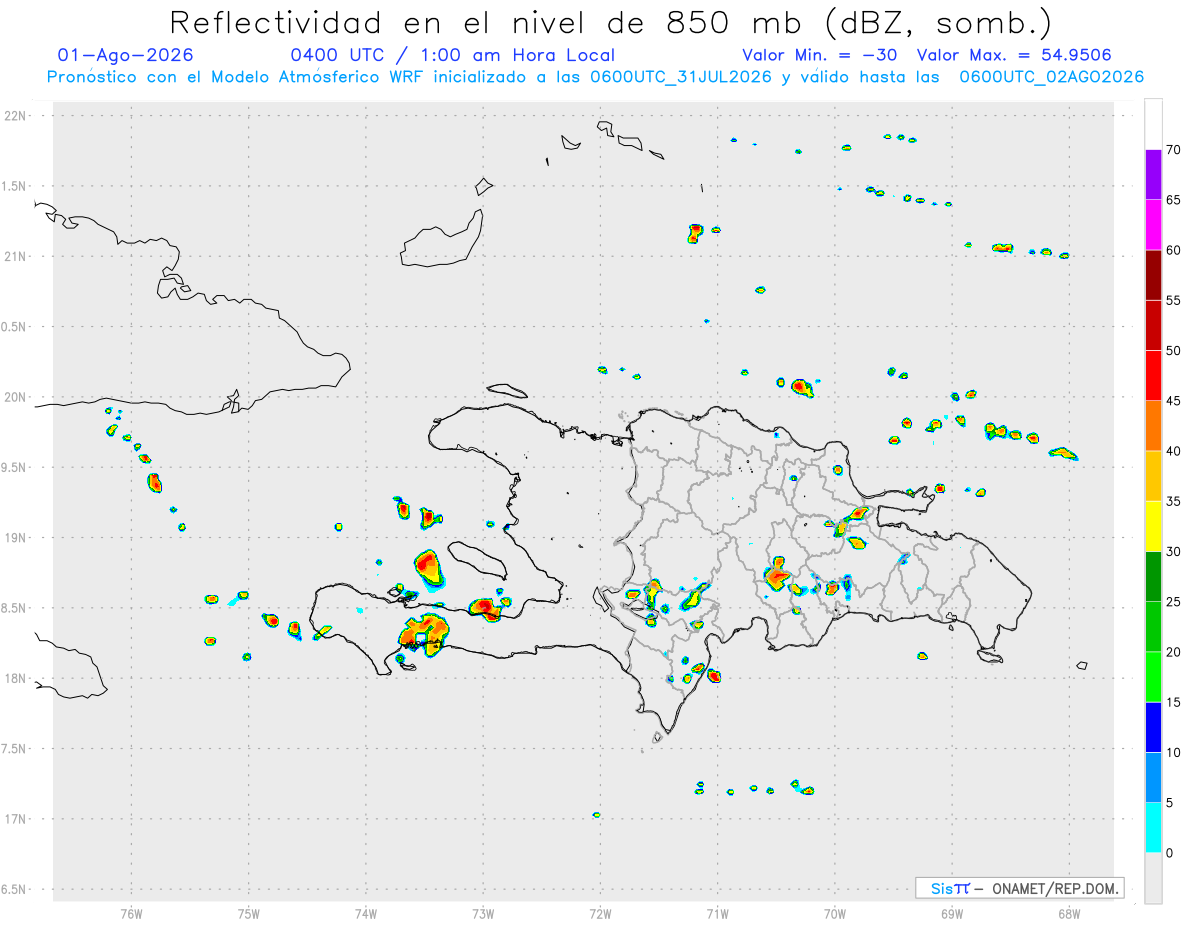Click the 'SisTT – ONAMET/REP.DOM.' credit box
This screenshot has width=1200, height=927.
[1020, 888]
